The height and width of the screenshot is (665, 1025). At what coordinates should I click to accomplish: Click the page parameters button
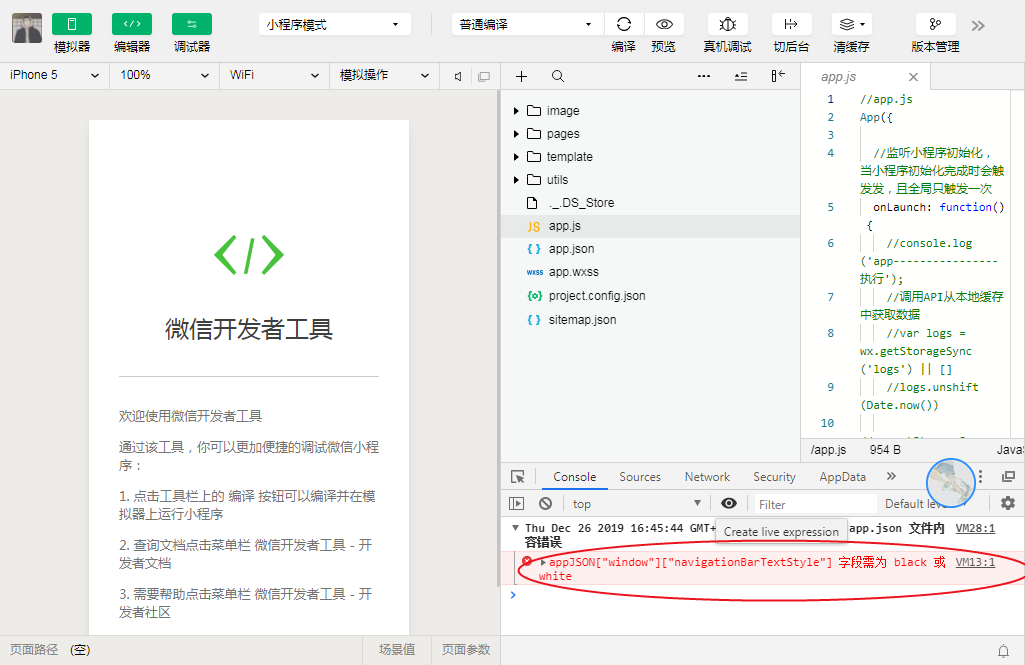[x=465, y=649]
